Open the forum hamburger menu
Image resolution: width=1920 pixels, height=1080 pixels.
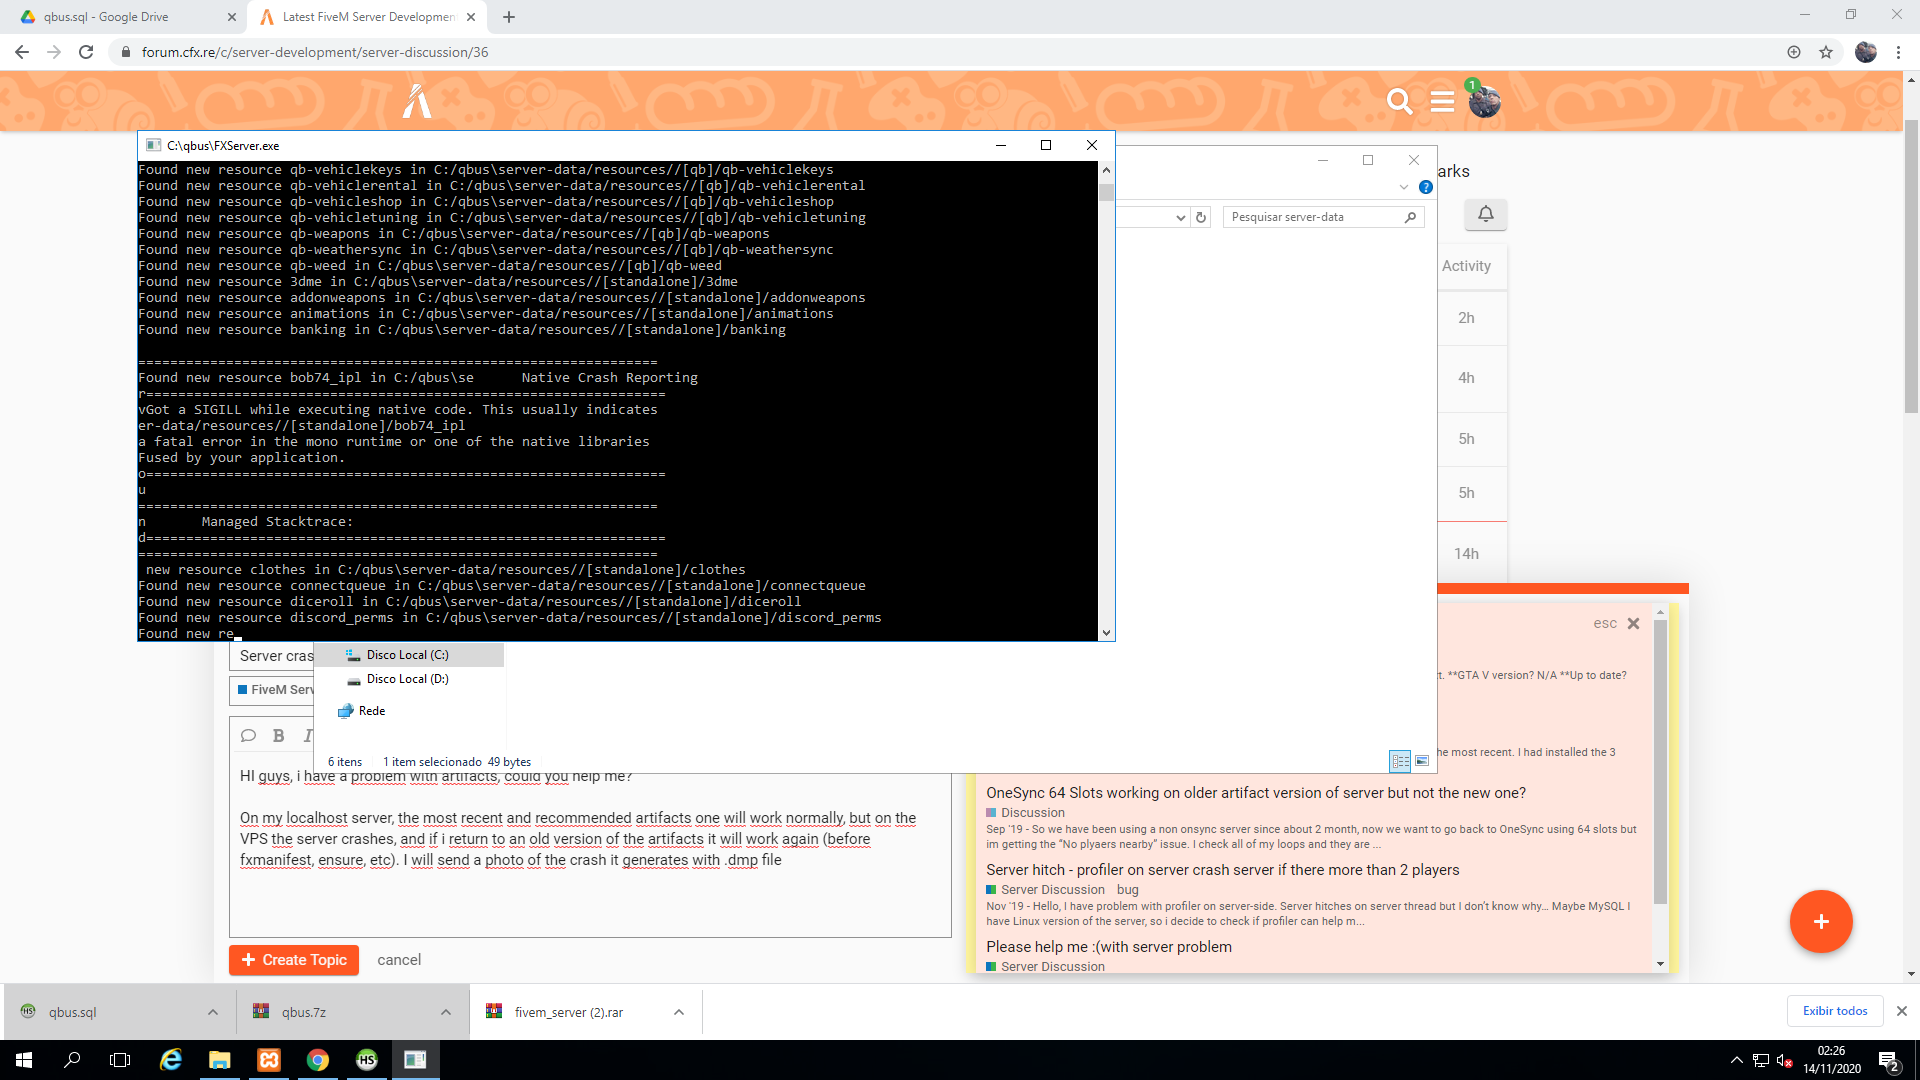pyautogui.click(x=1442, y=101)
